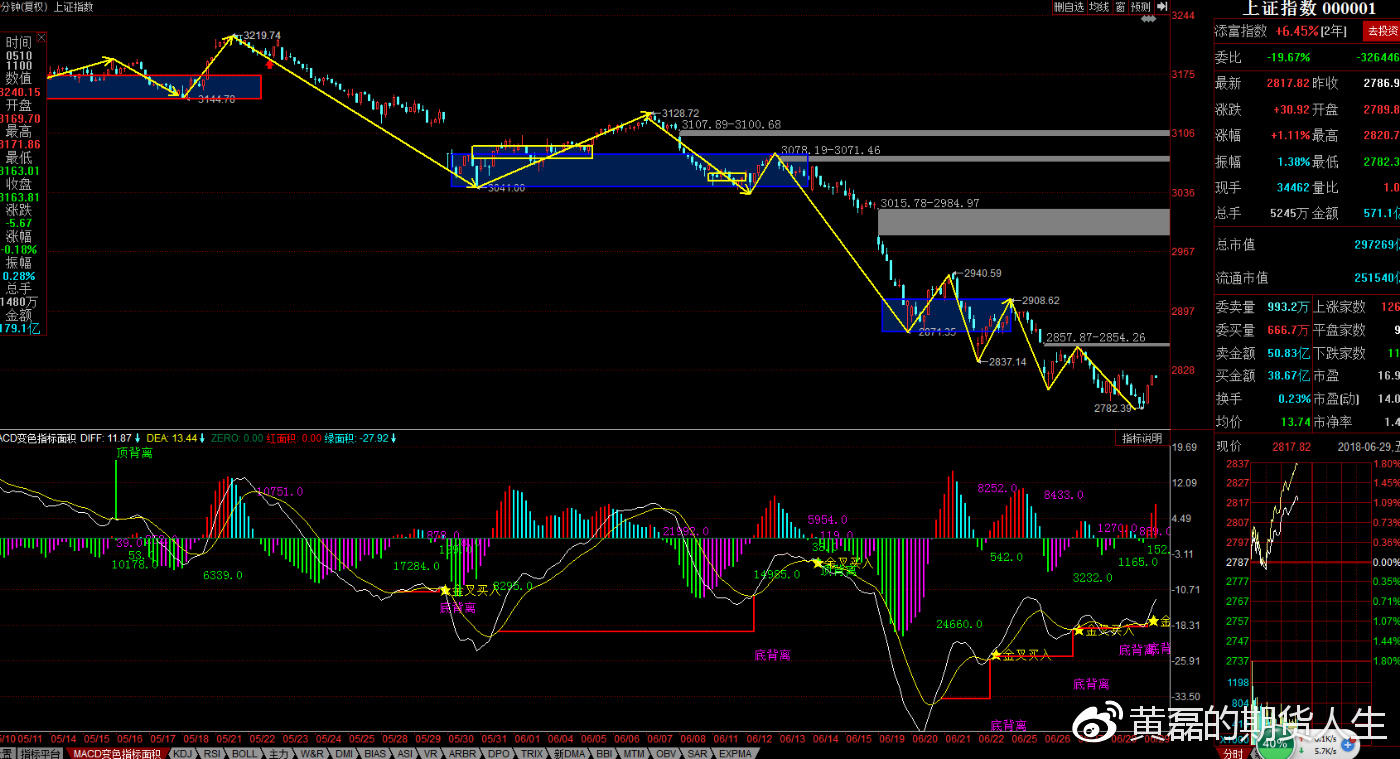Switch to the DPO indicator tab
Screen dimensions: 1400x759
tap(499, 753)
